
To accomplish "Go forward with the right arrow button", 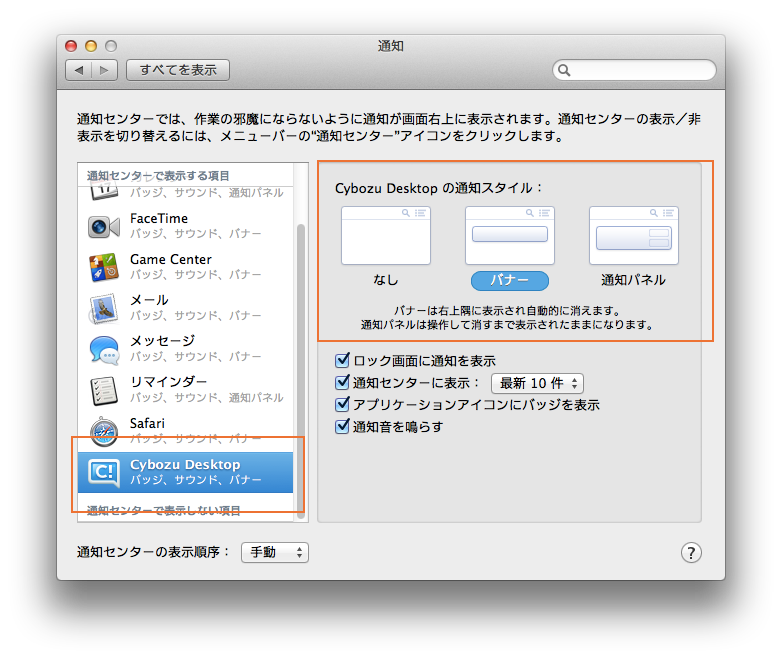I will point(105,70).
